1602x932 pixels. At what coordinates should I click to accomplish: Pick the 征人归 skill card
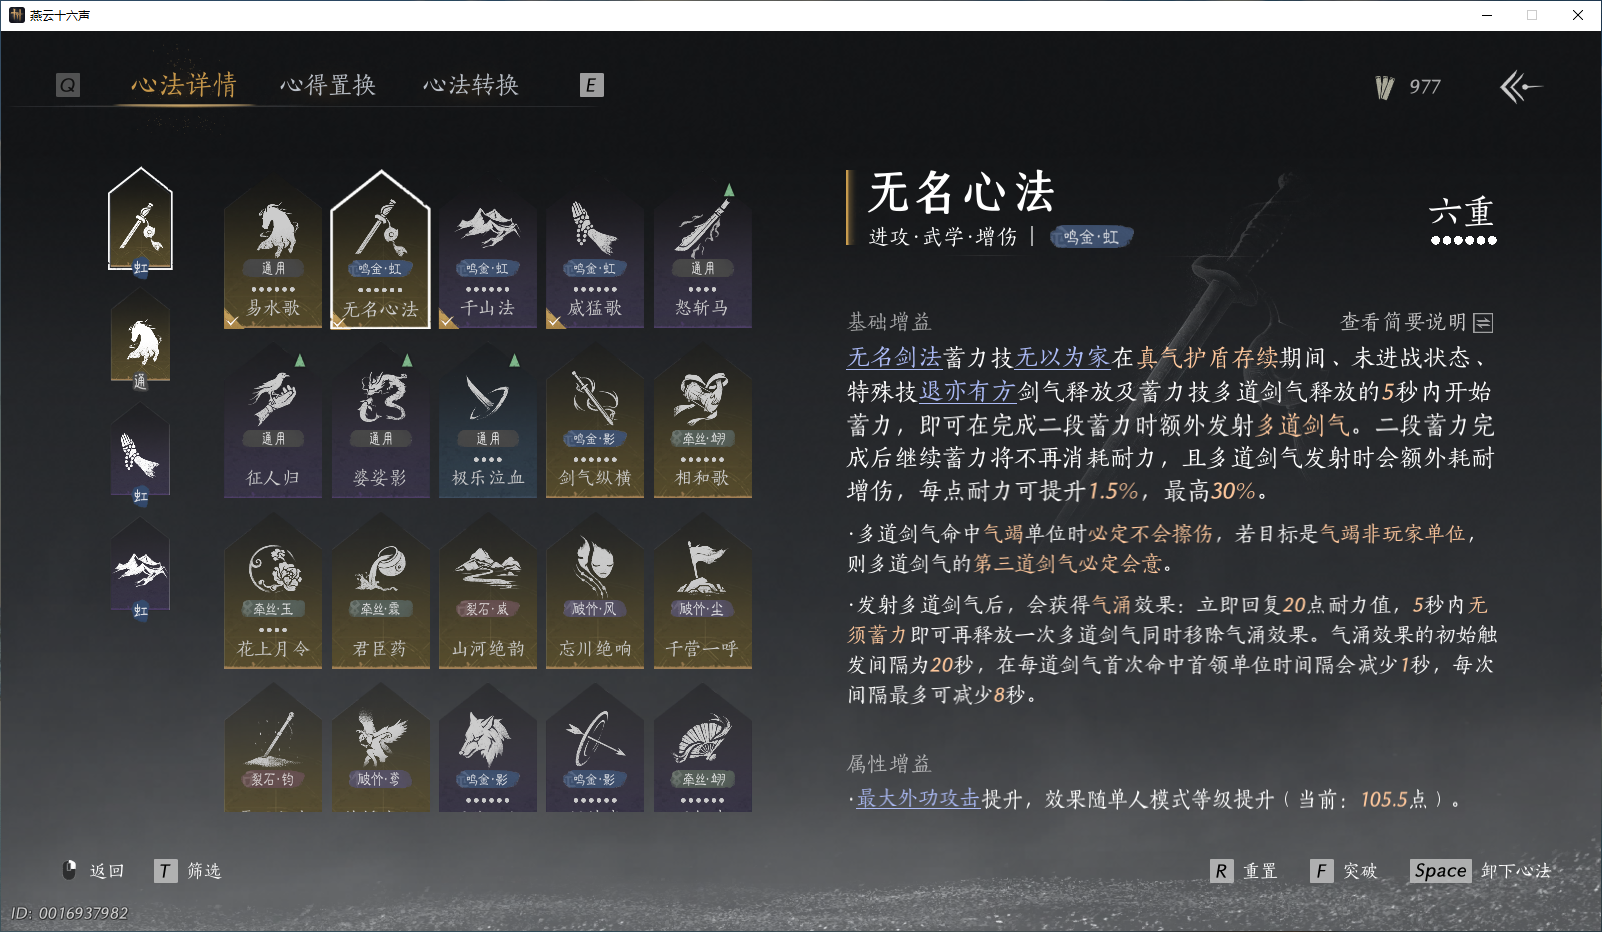point(273,423)
